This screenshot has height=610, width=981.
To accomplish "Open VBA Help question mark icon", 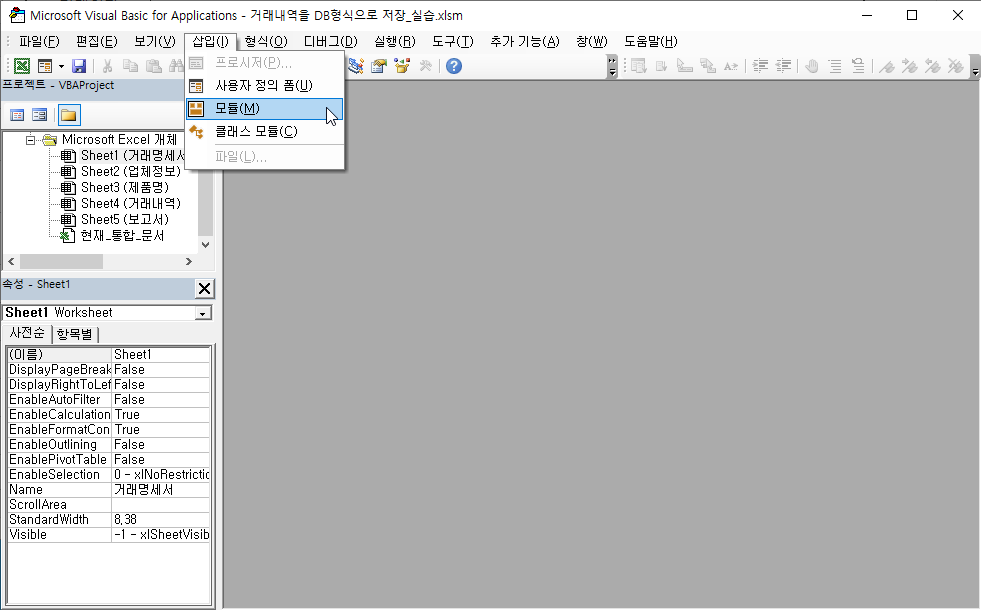I will (454, 66).
